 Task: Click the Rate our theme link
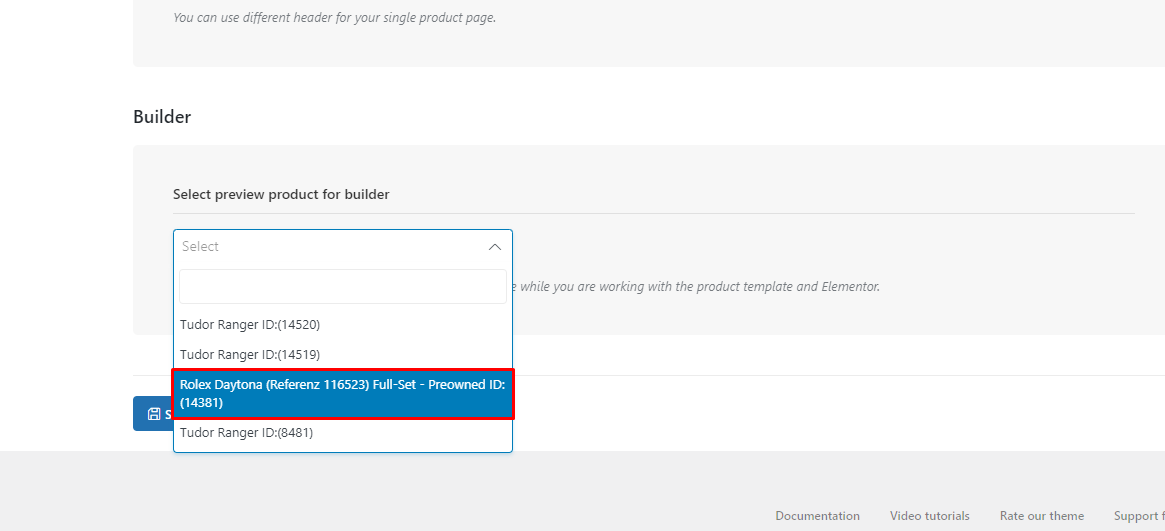pos(1042,515)
